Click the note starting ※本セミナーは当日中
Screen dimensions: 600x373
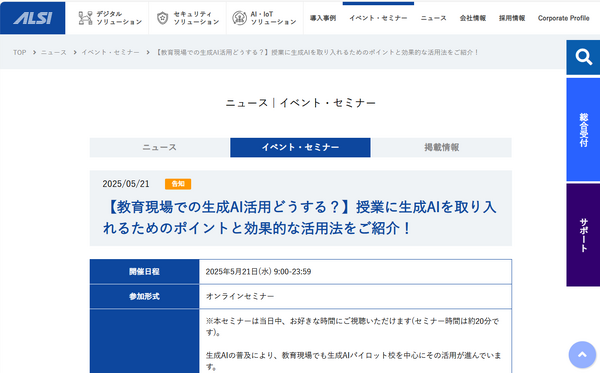click(352, 327)
